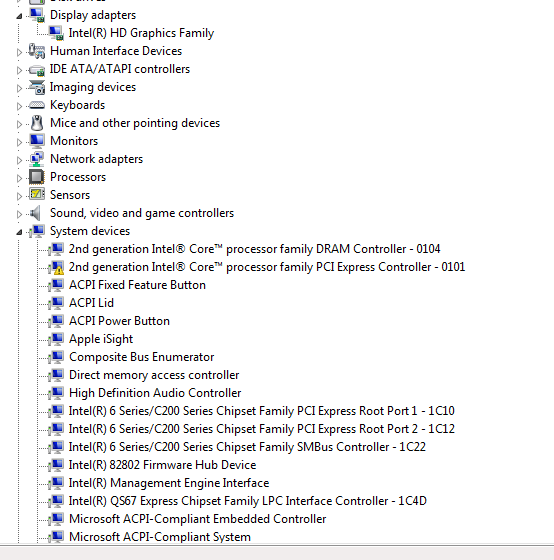554x560 pixels.
Task: Select Direct memory access controller
Action: (154, 375)
